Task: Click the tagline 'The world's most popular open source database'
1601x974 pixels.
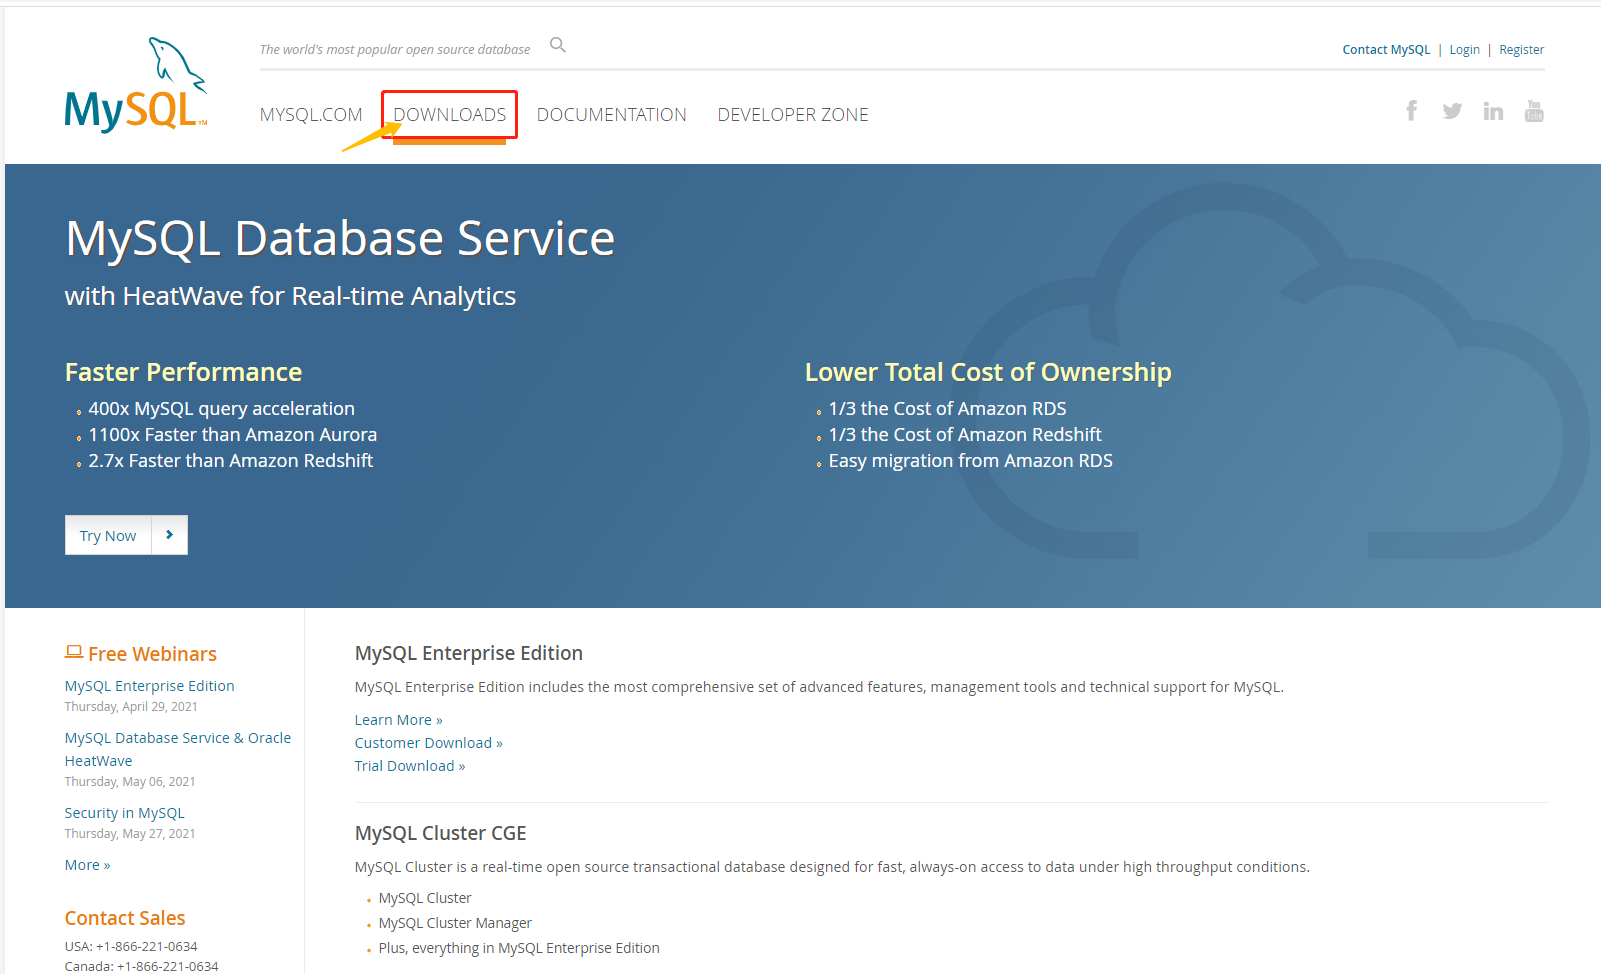Action: [395, 50]
